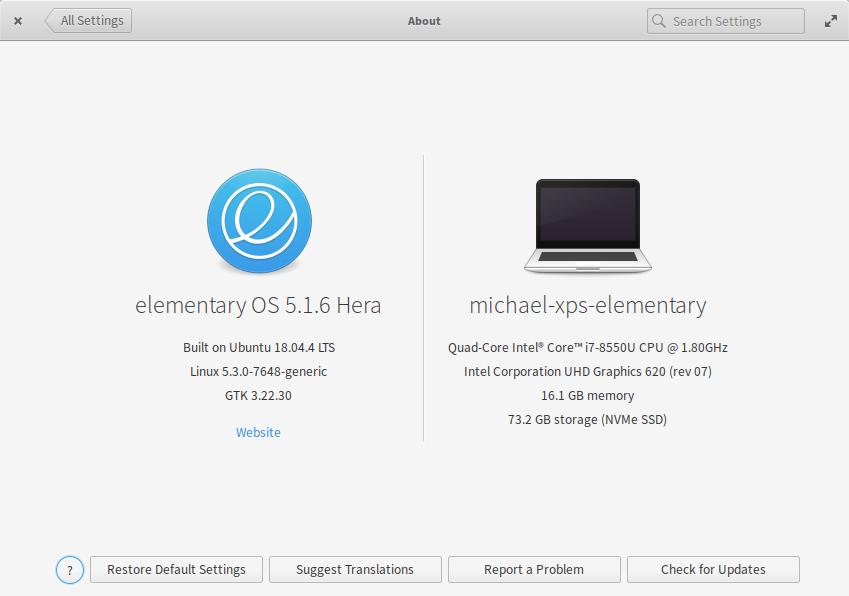Select the elementary OS 5.1.6 Hera text

259,305
